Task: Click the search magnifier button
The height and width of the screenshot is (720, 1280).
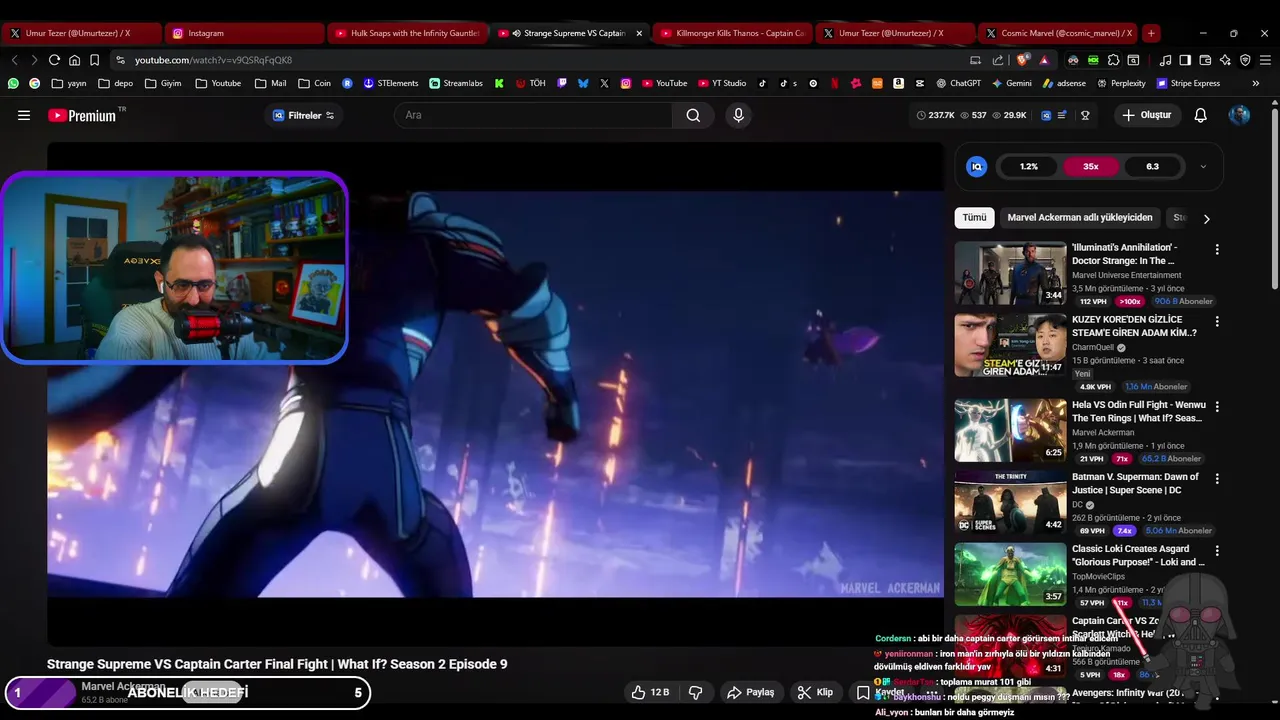Action: [693, 115]
